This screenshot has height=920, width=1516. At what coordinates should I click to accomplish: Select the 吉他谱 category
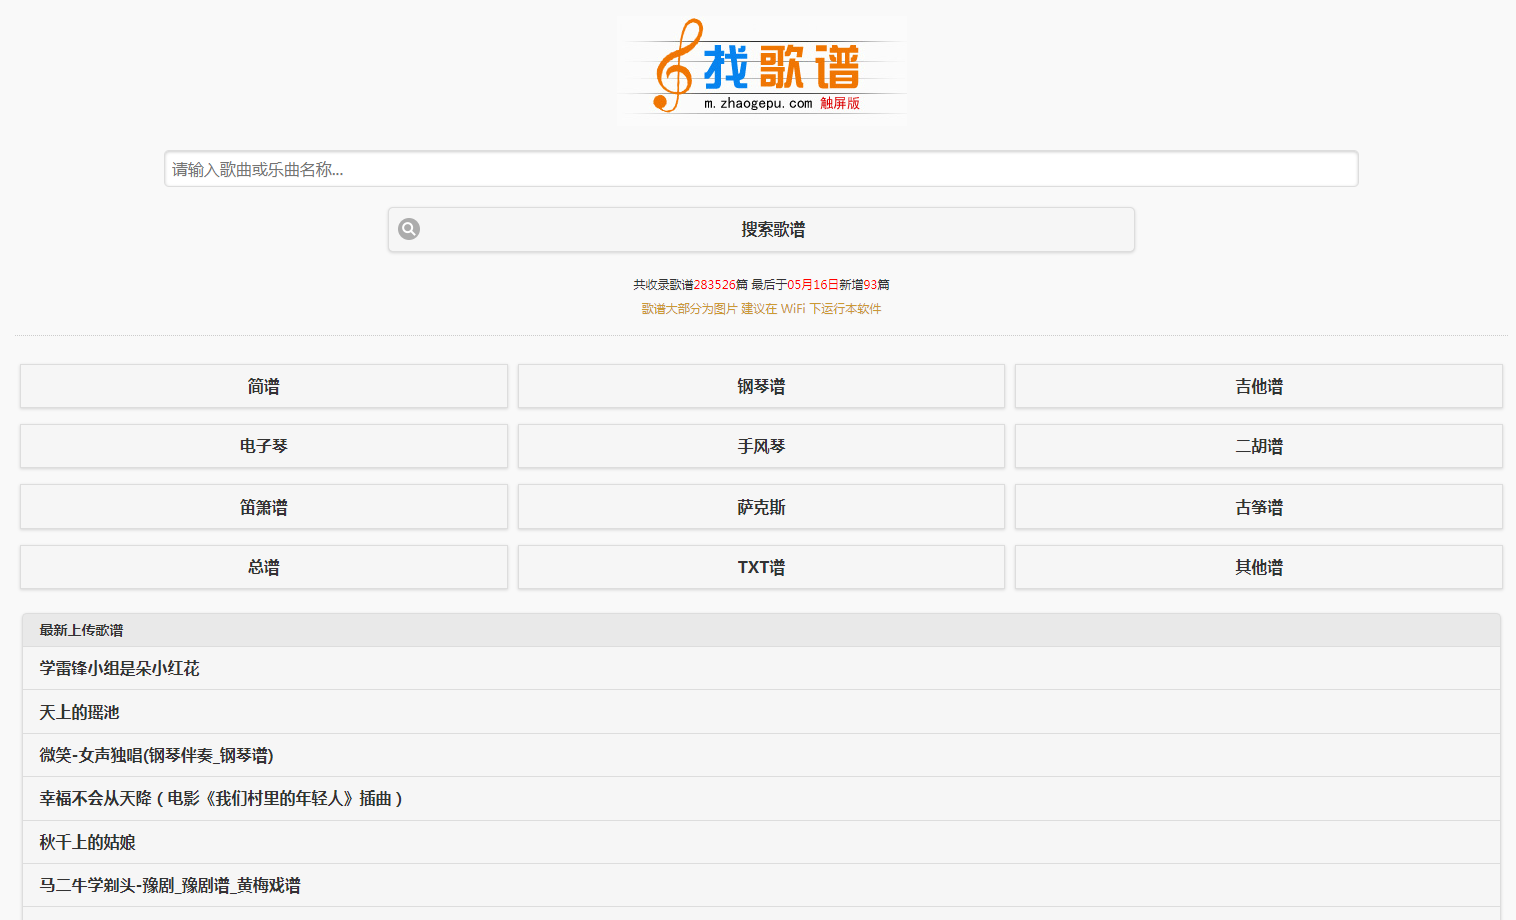point(1258,386)
